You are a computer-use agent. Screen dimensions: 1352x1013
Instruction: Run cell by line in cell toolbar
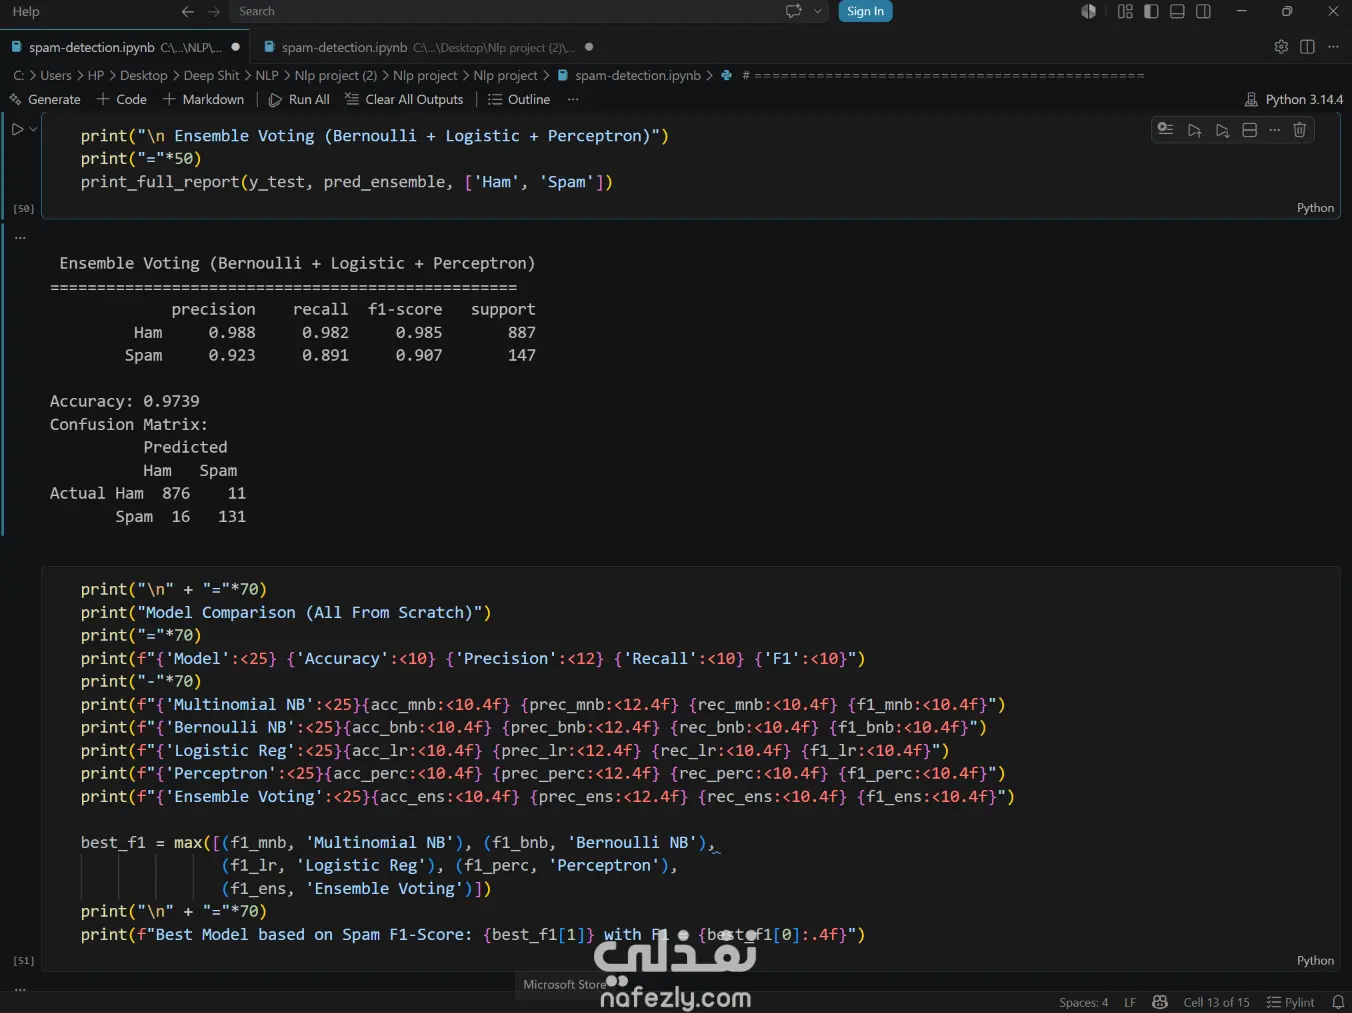click(1165, 130)
